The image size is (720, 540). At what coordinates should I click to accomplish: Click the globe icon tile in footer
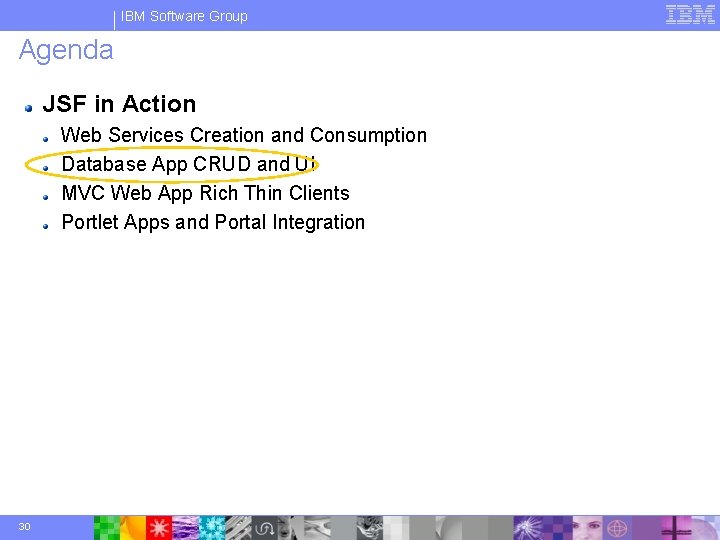click(617, 528)
